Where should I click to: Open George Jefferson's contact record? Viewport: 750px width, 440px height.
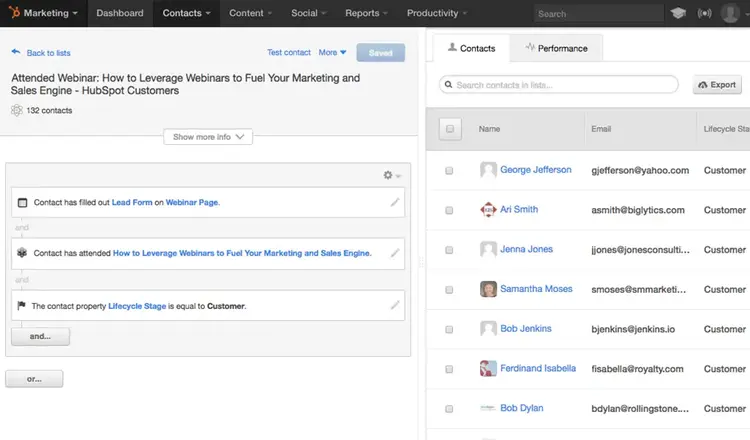[536, 170]
